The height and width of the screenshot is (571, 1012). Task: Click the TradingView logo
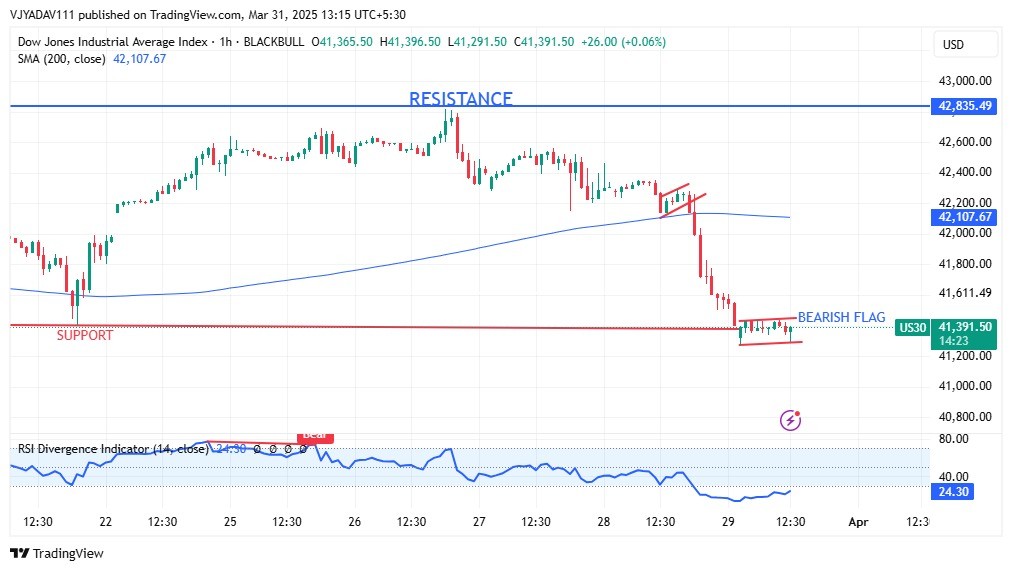coord(57,553)
